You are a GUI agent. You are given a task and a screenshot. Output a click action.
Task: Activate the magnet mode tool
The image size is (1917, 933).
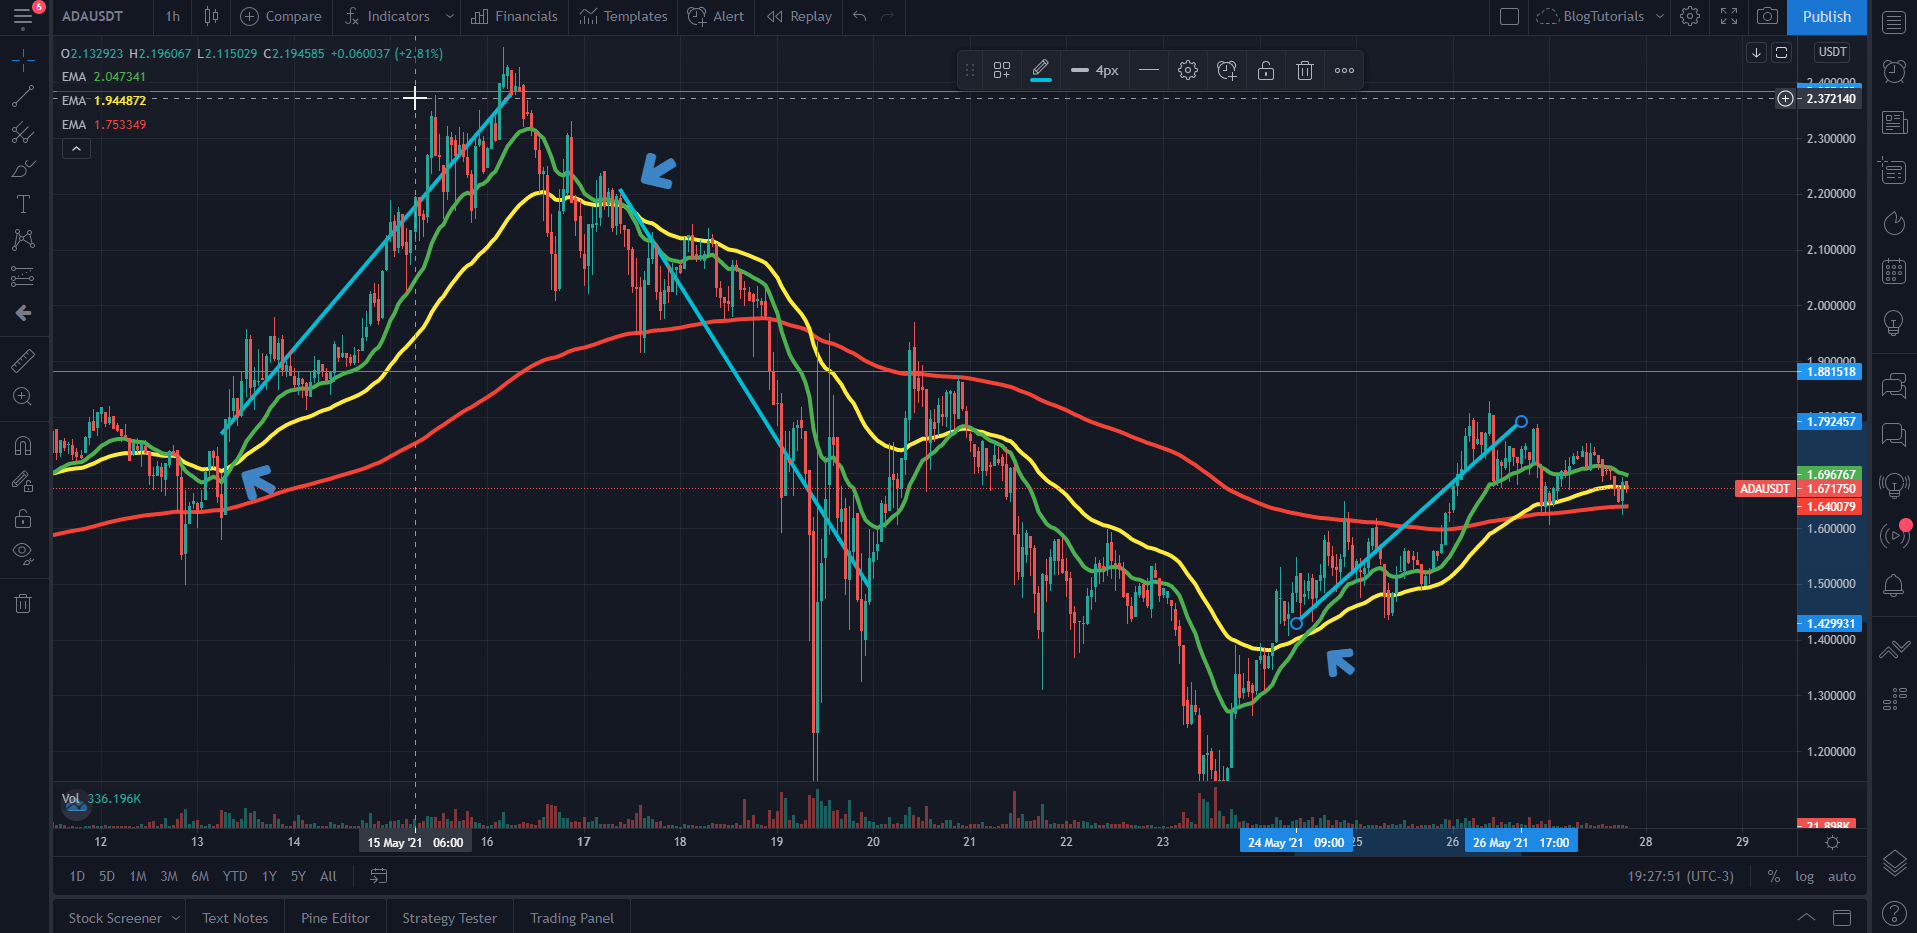pos(23,445)
